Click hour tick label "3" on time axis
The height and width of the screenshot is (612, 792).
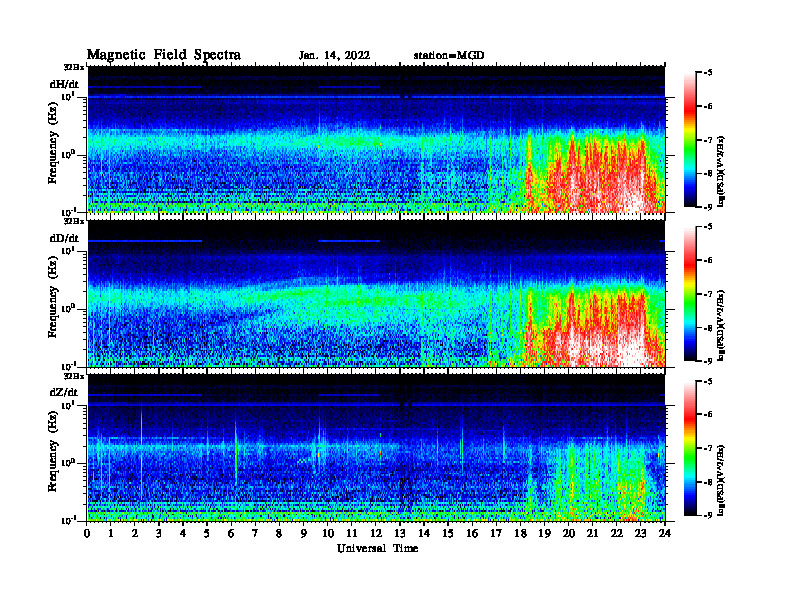tap(159, 534)
